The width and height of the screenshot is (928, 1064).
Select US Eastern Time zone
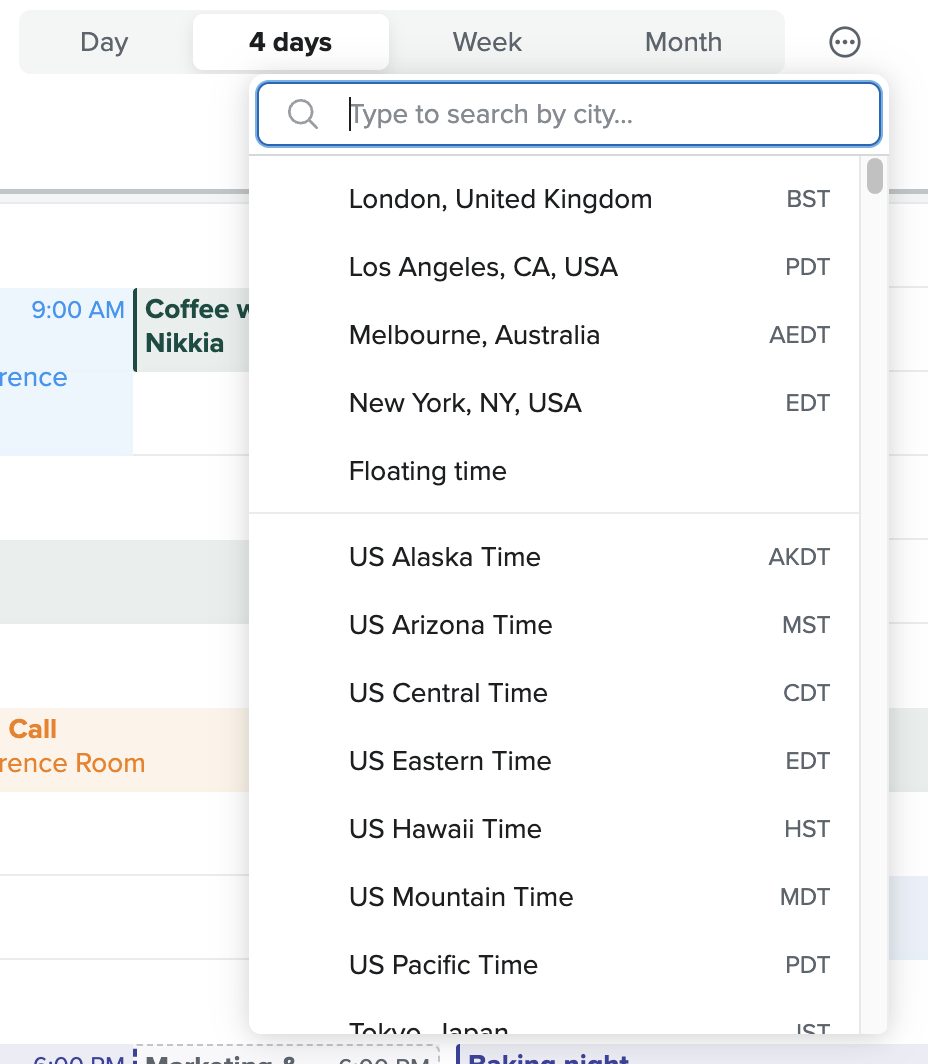554,761
